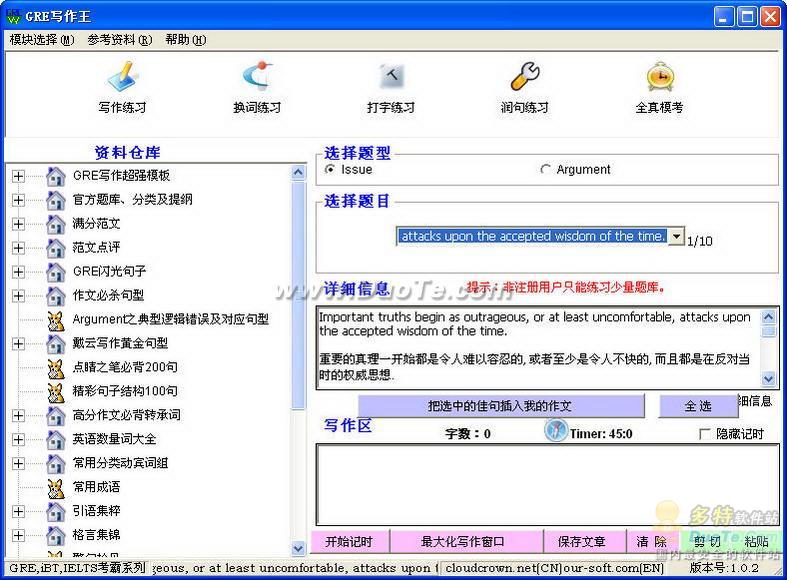This screenshot has width=787, height=580.
Task: Click the fox icon beside 精彩句子结构100句
Action: pyautogui.click(x=56, y=392)
